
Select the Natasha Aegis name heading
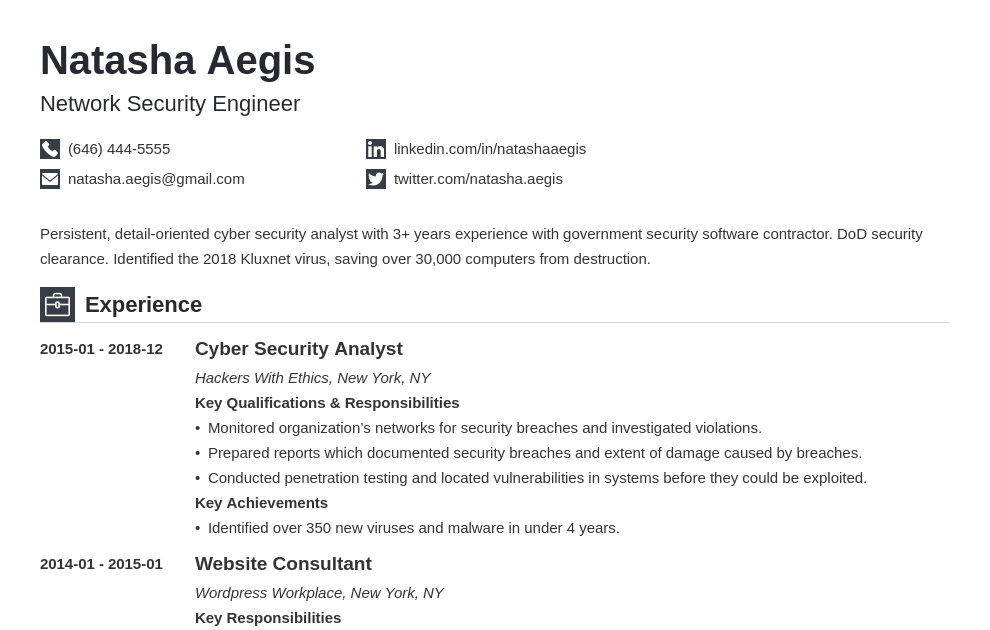click(177, 61)
